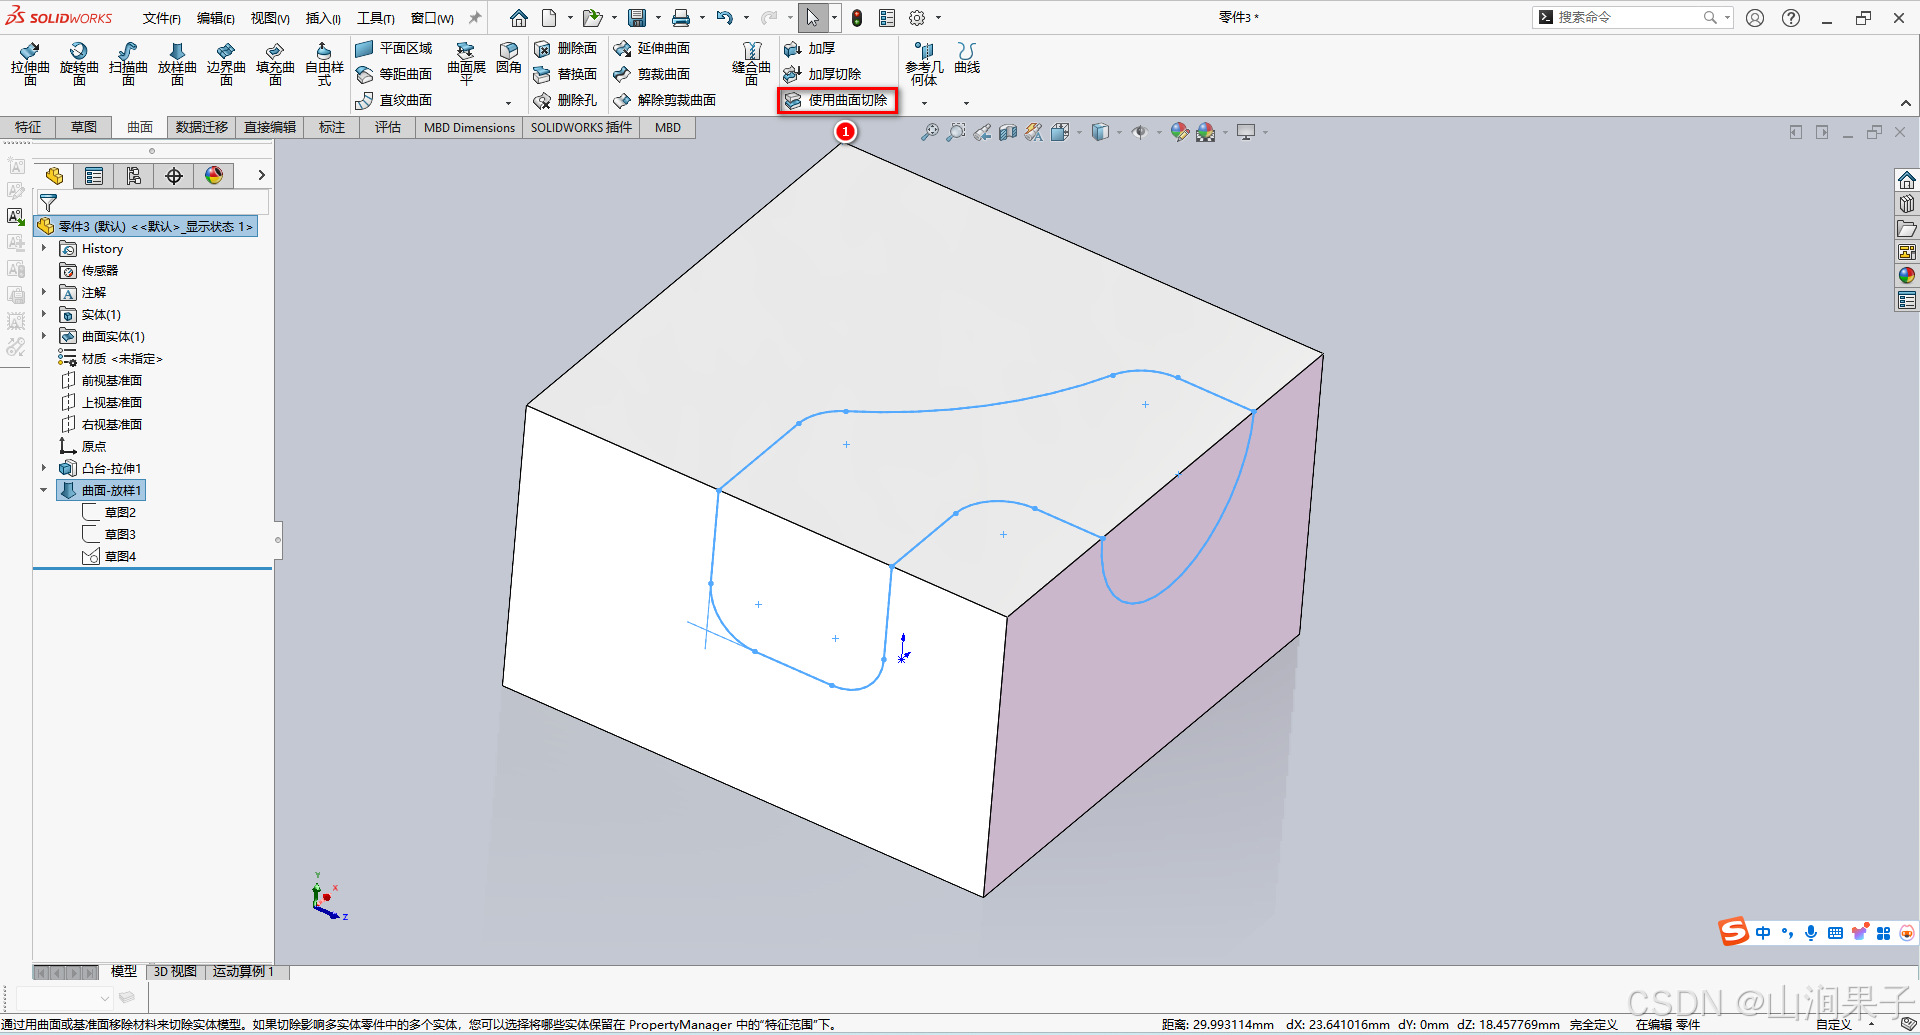Open the 参考几何体 reference geometry tool

pyautogui.click(x=924, y=64)
